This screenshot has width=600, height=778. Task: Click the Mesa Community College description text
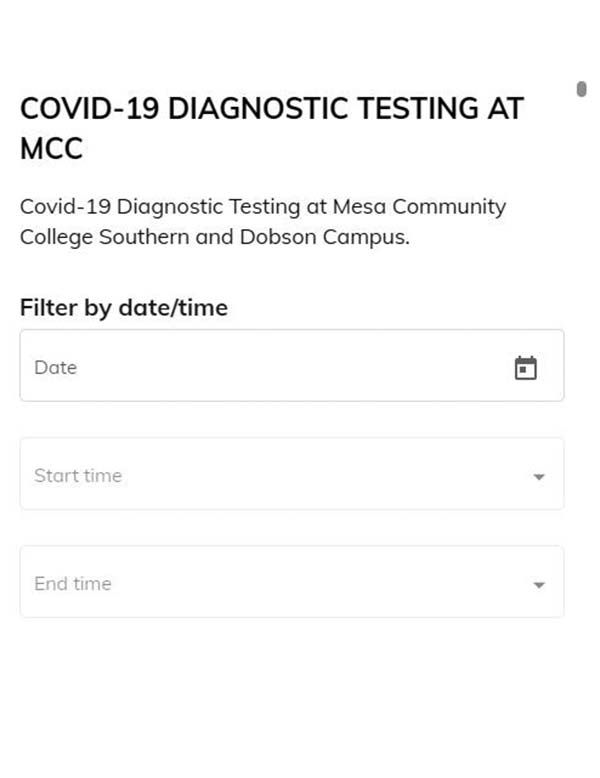(263, 222)
